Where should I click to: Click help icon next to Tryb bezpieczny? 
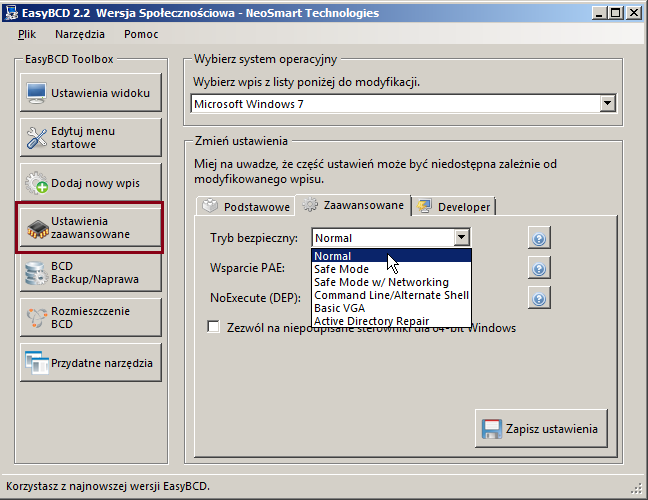(x=539, y=238)
